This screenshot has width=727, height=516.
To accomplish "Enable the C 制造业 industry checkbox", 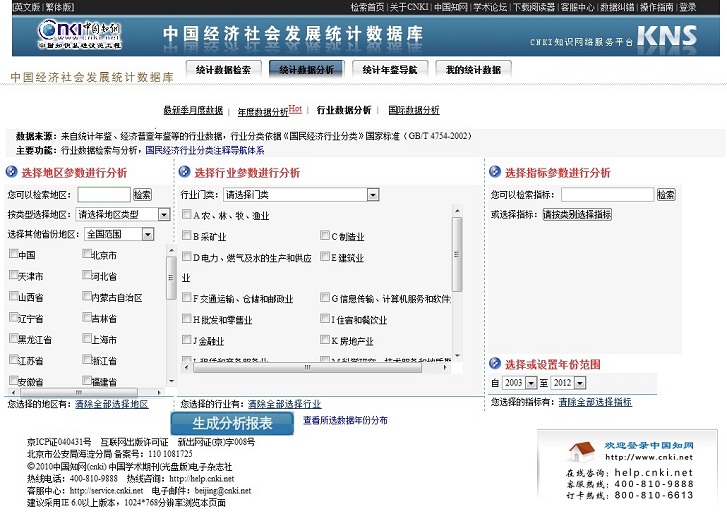I will 325,236.
